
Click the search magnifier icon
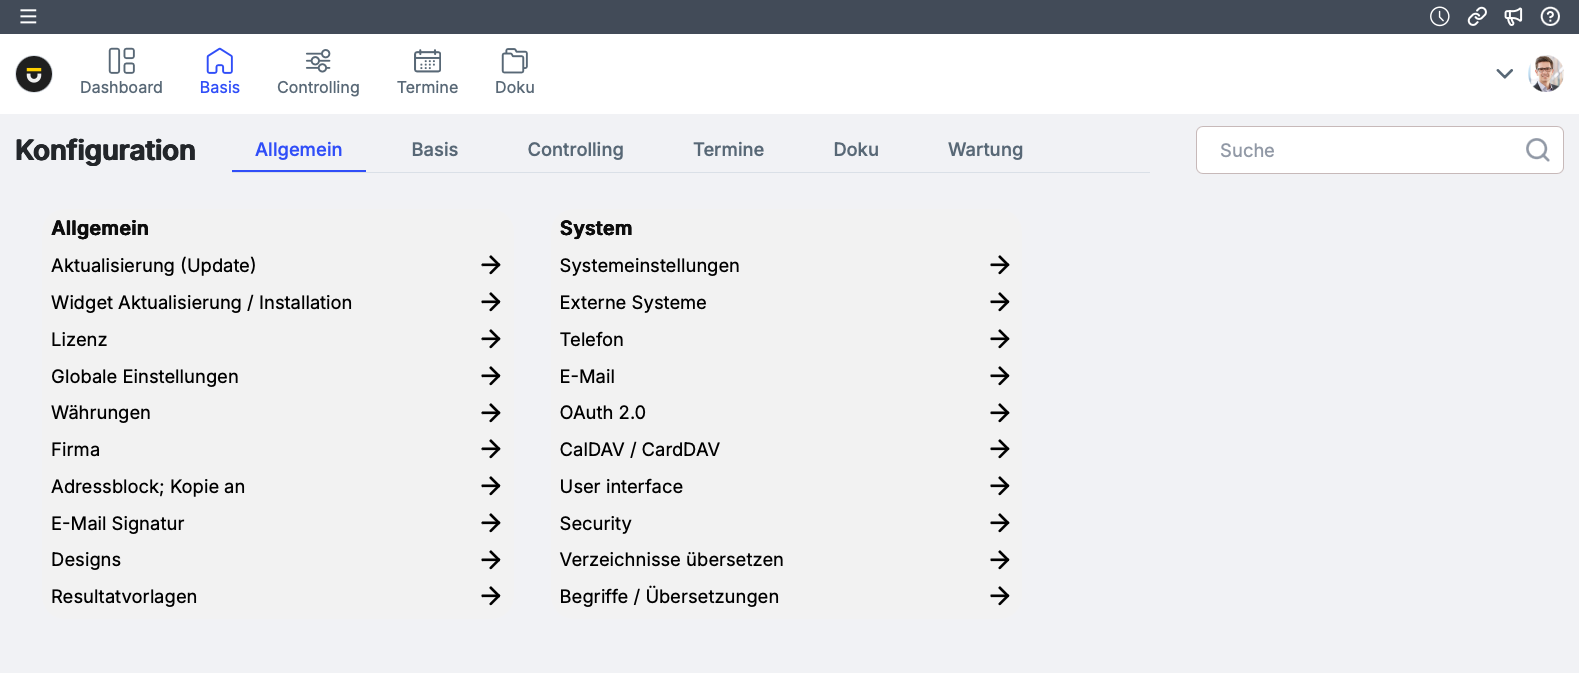click(x=1537, y=150)
